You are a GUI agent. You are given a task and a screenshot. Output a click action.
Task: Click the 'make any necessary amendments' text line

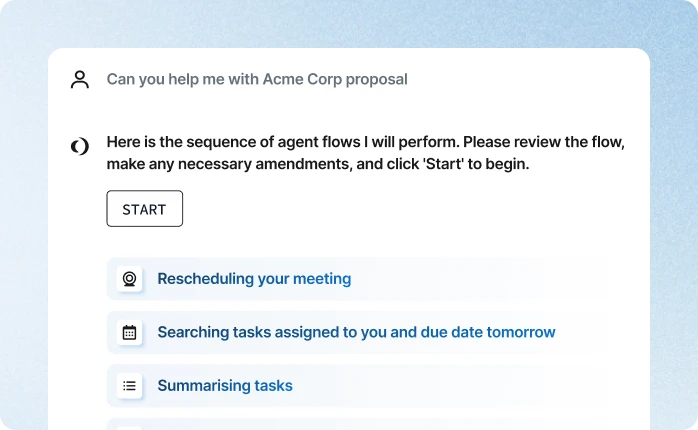(x=318, y=164)
